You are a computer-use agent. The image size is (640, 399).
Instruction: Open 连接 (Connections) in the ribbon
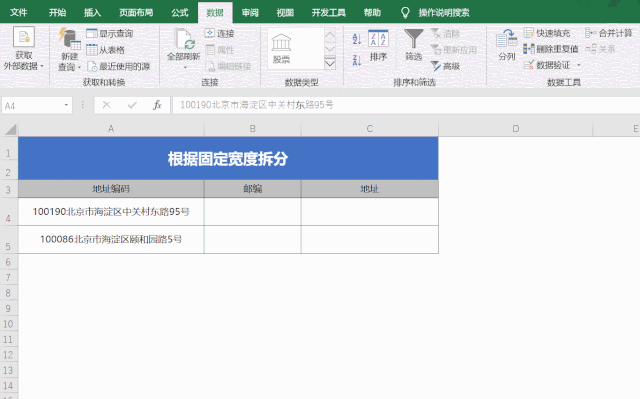pyautogui.click(x=219, y=33)
